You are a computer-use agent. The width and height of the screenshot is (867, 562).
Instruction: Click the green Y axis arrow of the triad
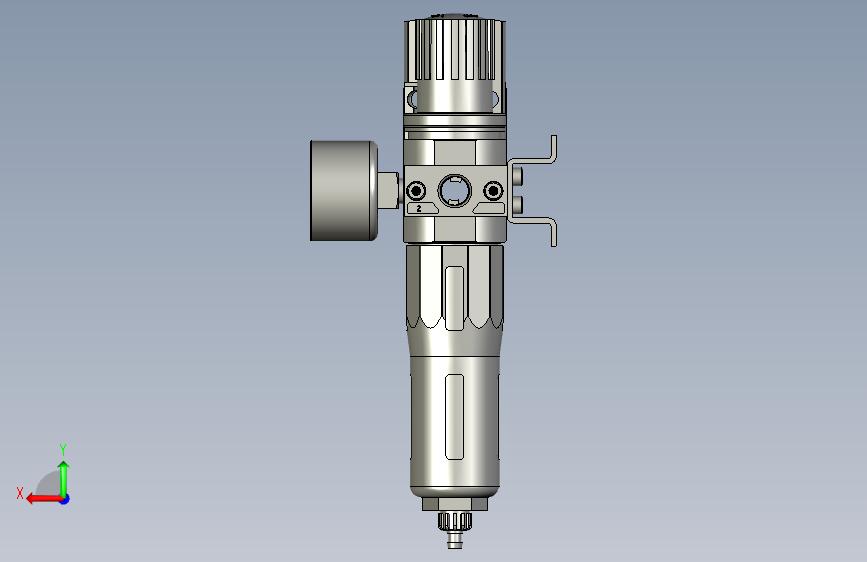click(x=64, y=478)
